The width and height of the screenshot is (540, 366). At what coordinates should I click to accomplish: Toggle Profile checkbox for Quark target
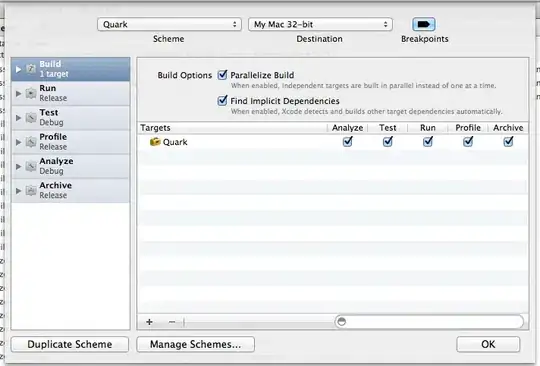coord(468,141)
